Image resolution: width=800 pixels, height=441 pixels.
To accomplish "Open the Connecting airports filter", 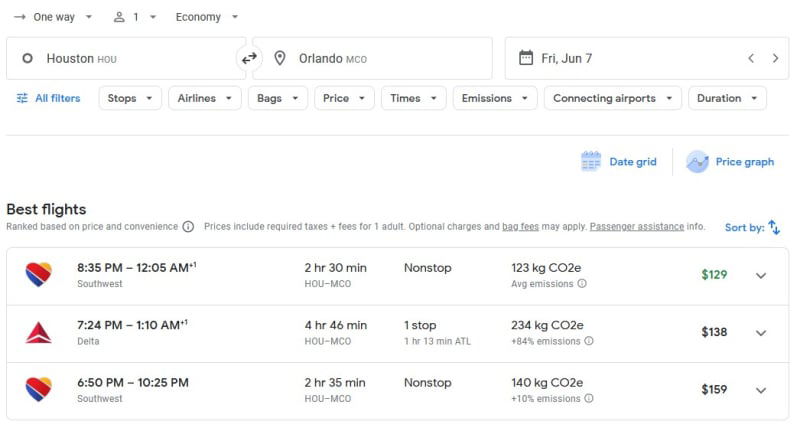I will coord(613,98).
